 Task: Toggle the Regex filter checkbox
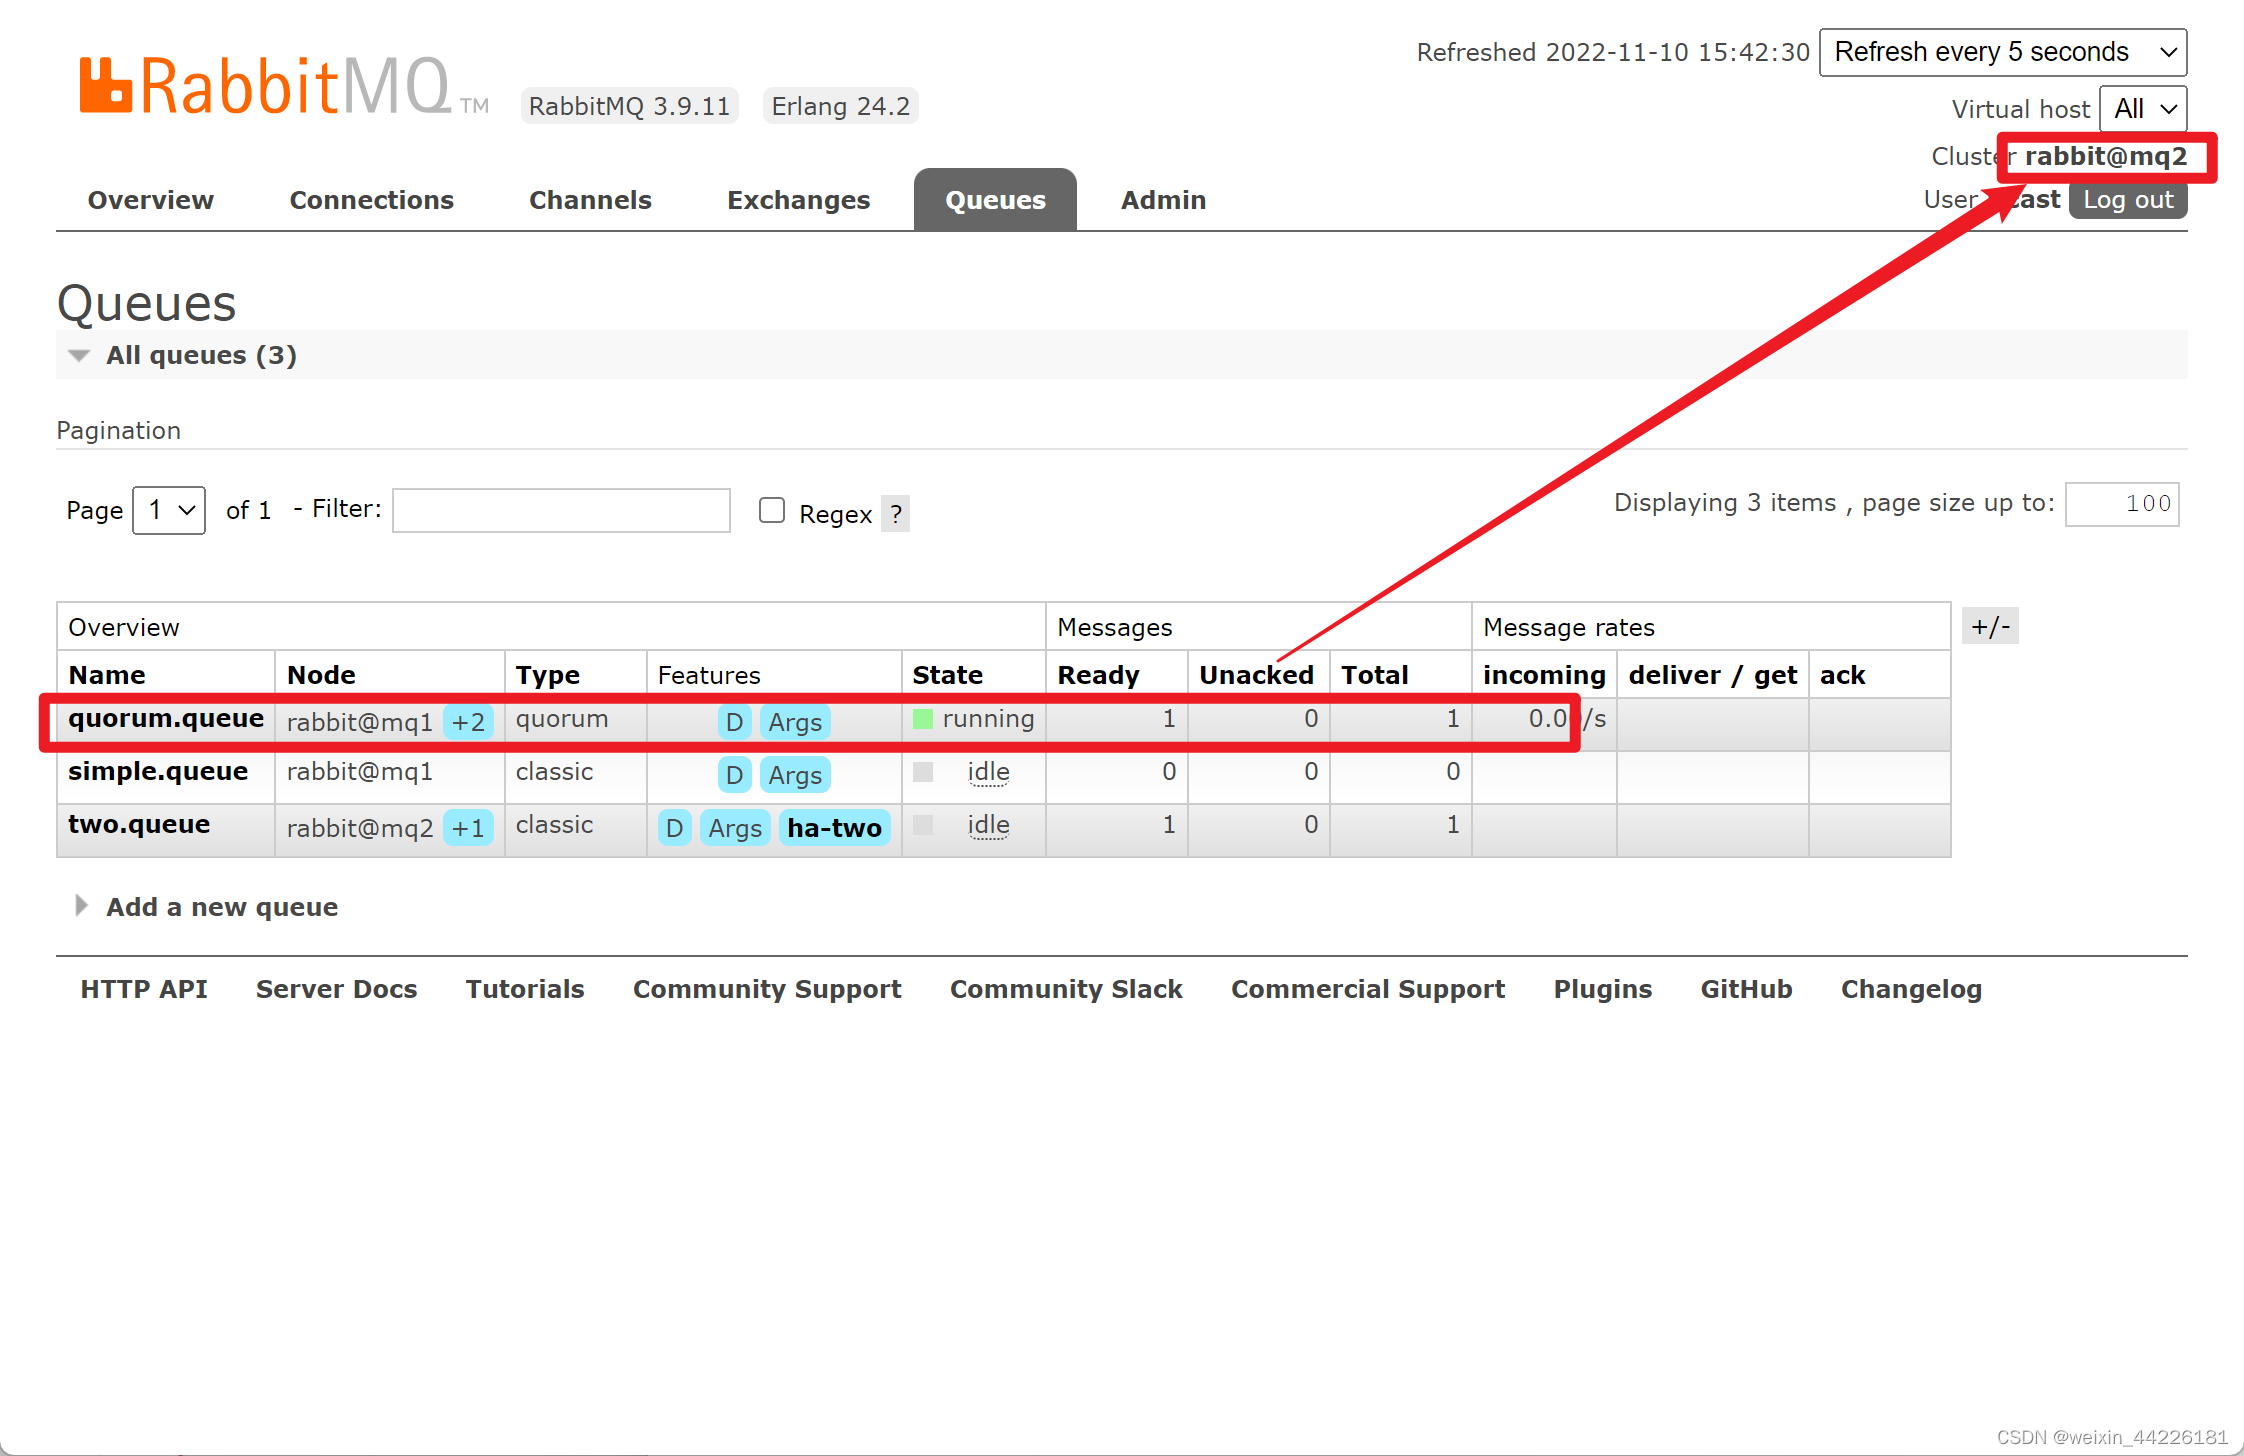point(772,510)
